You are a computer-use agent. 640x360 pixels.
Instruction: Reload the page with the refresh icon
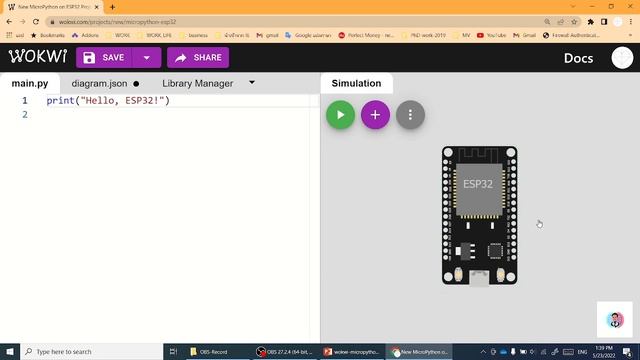[36, 22]
